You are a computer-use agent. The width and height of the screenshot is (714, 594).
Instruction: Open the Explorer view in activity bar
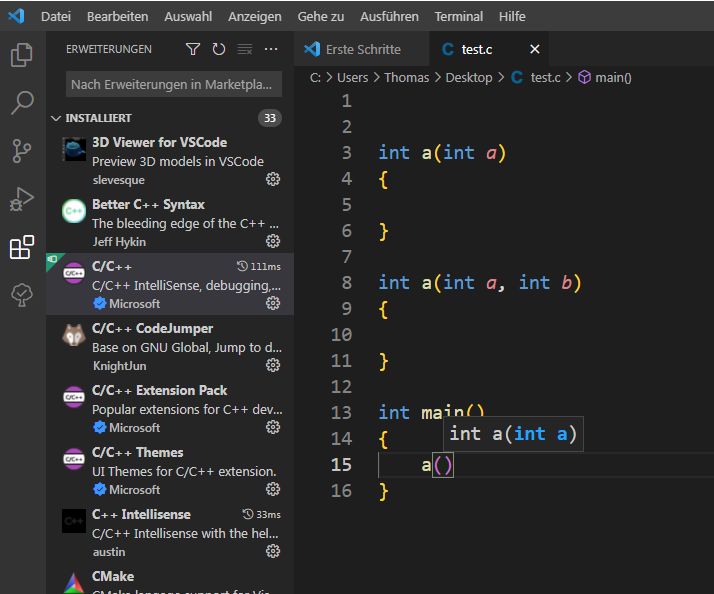[x=21, y=55]
